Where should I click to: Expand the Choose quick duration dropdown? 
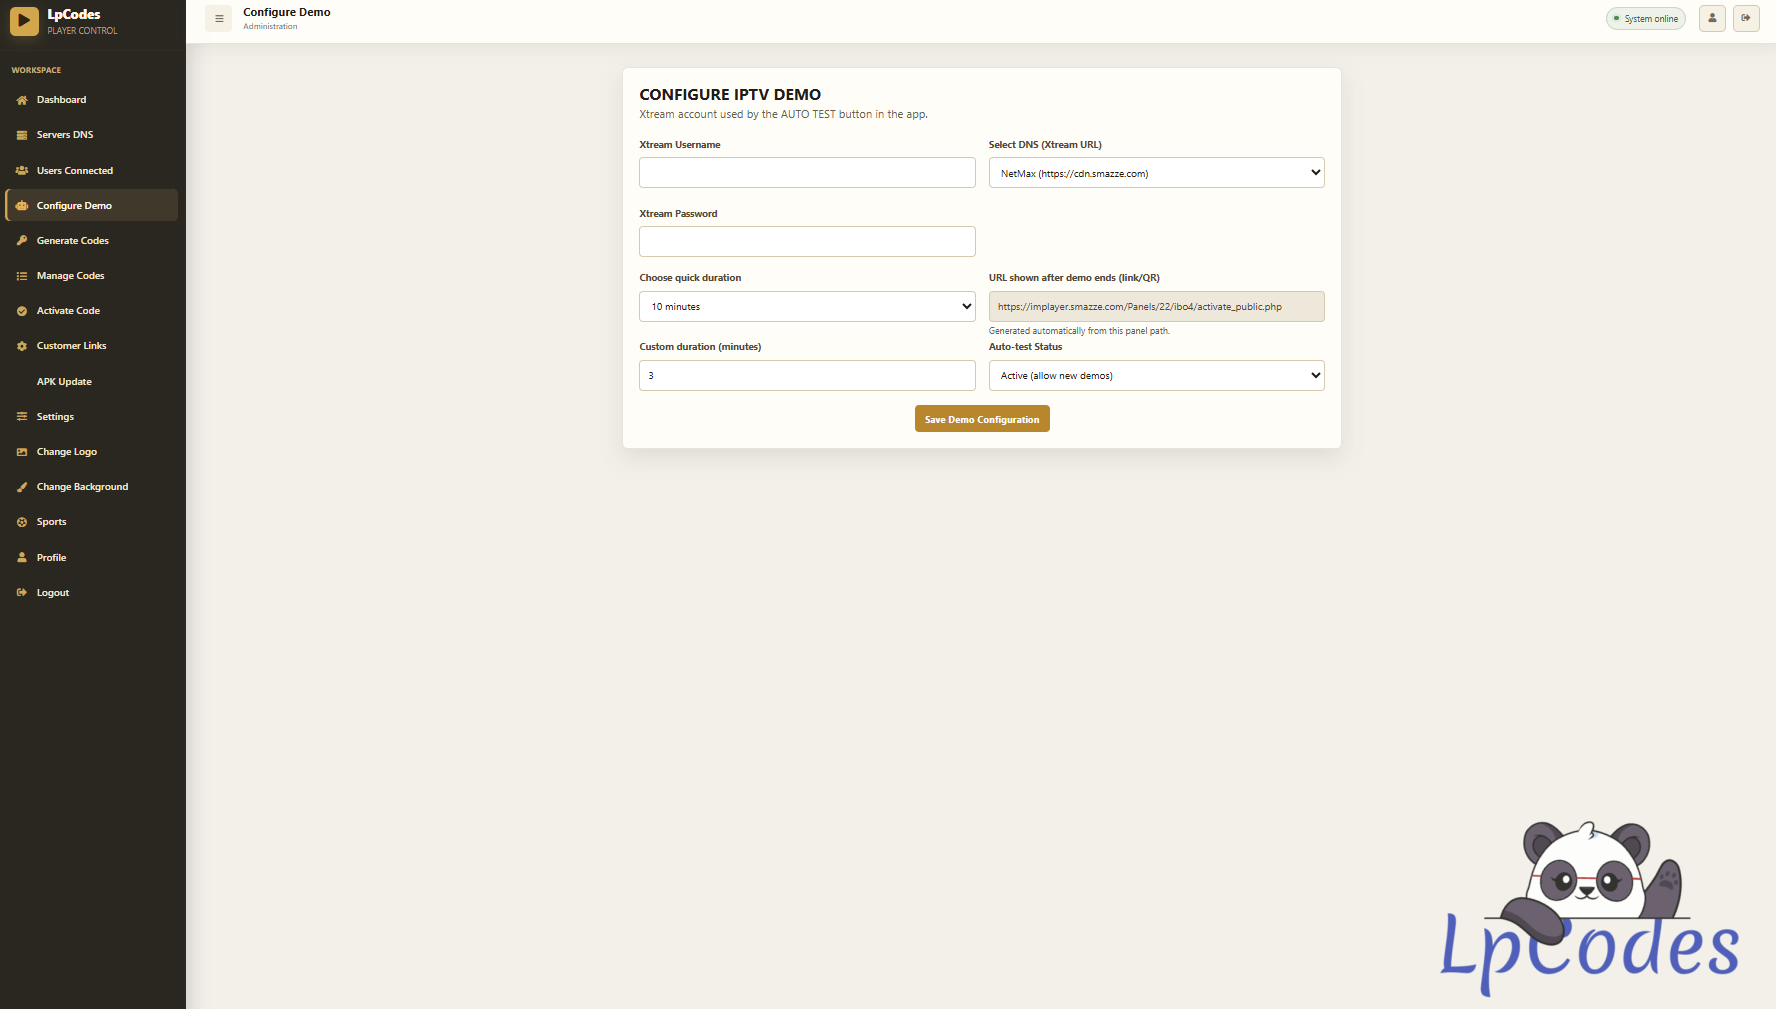807,306
